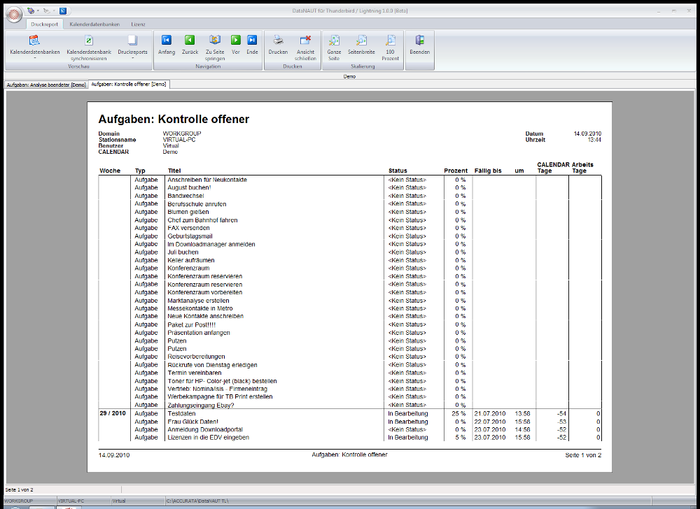Screen dimensions: 700x509
Task: Expand Druckreports dropdown arrow
Action: click(133, 58)
